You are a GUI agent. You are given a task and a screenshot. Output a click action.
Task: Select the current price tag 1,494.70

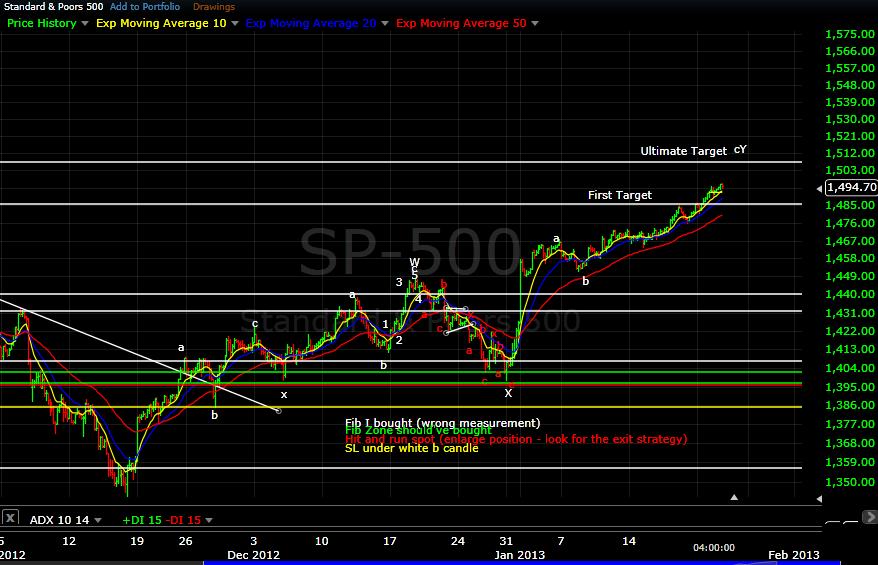[852, 187]
